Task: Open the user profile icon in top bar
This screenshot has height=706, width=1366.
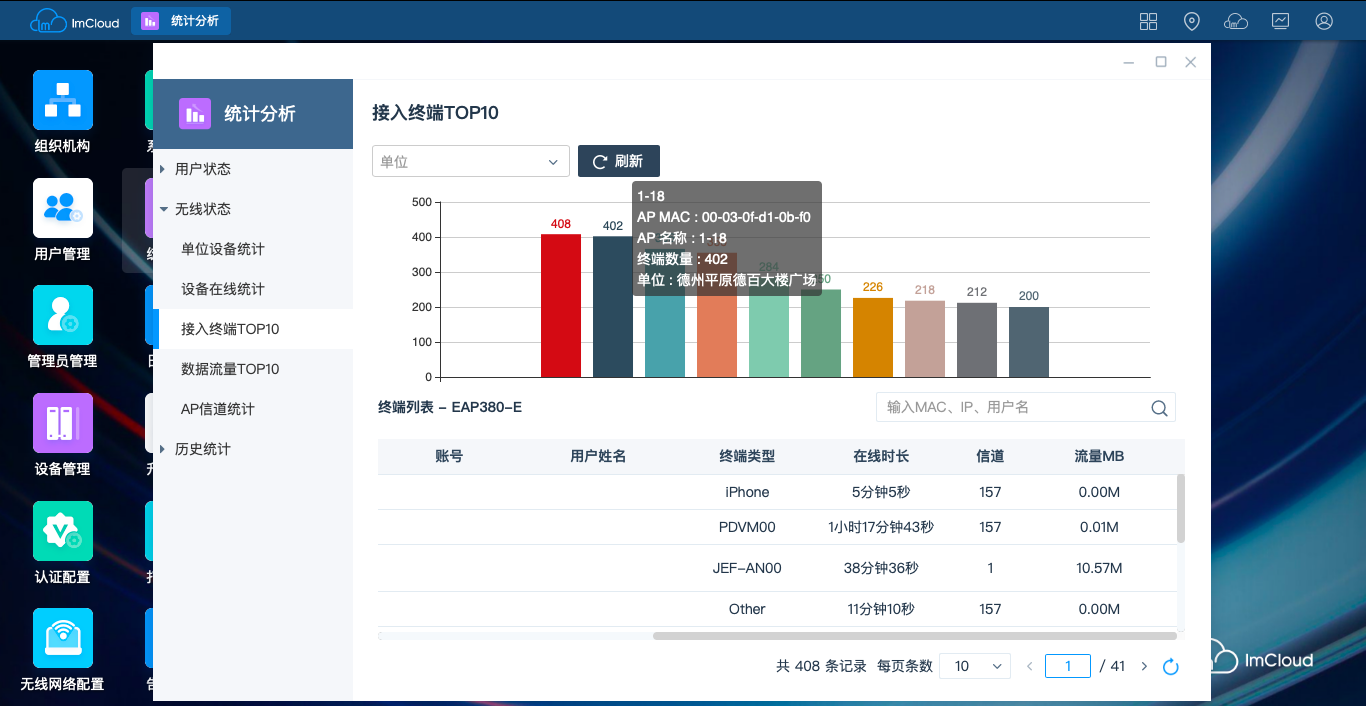Action: [x=1324, y=21]
